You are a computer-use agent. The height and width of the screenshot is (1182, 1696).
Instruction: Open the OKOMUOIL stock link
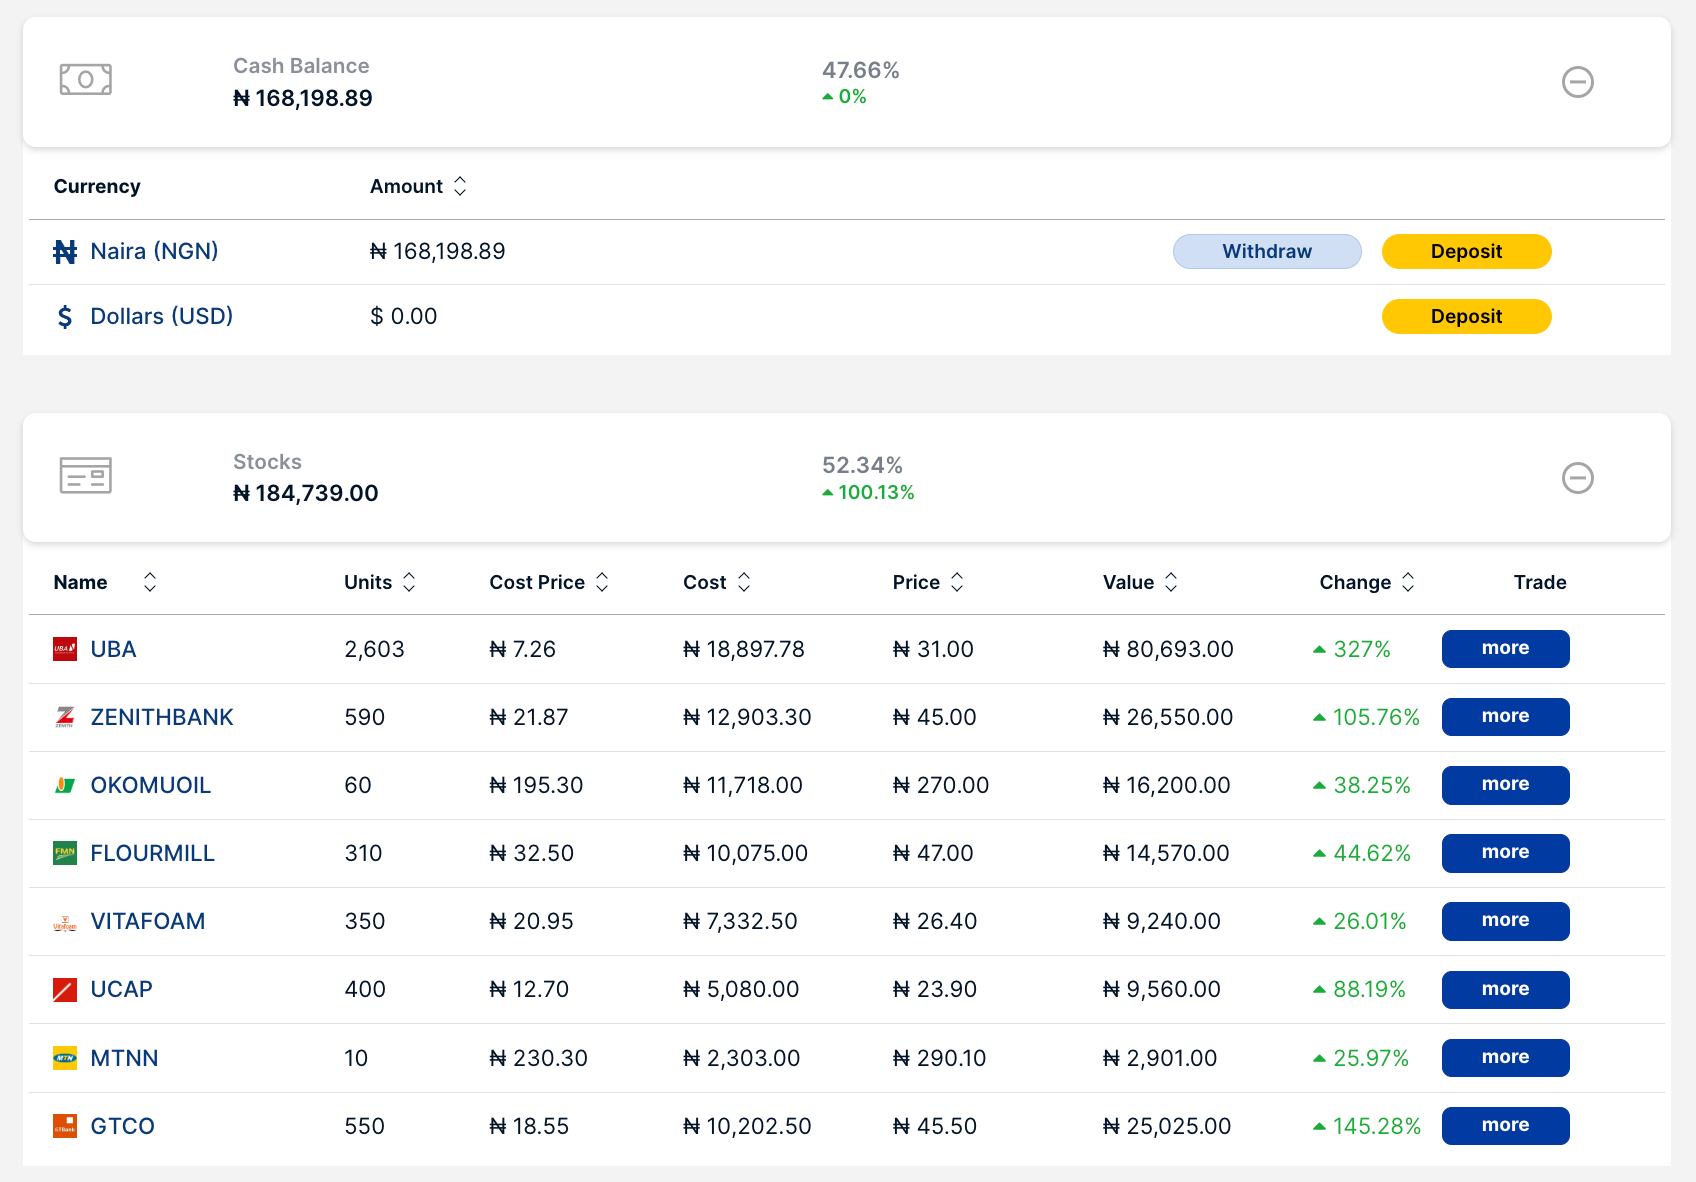point(151,785)
